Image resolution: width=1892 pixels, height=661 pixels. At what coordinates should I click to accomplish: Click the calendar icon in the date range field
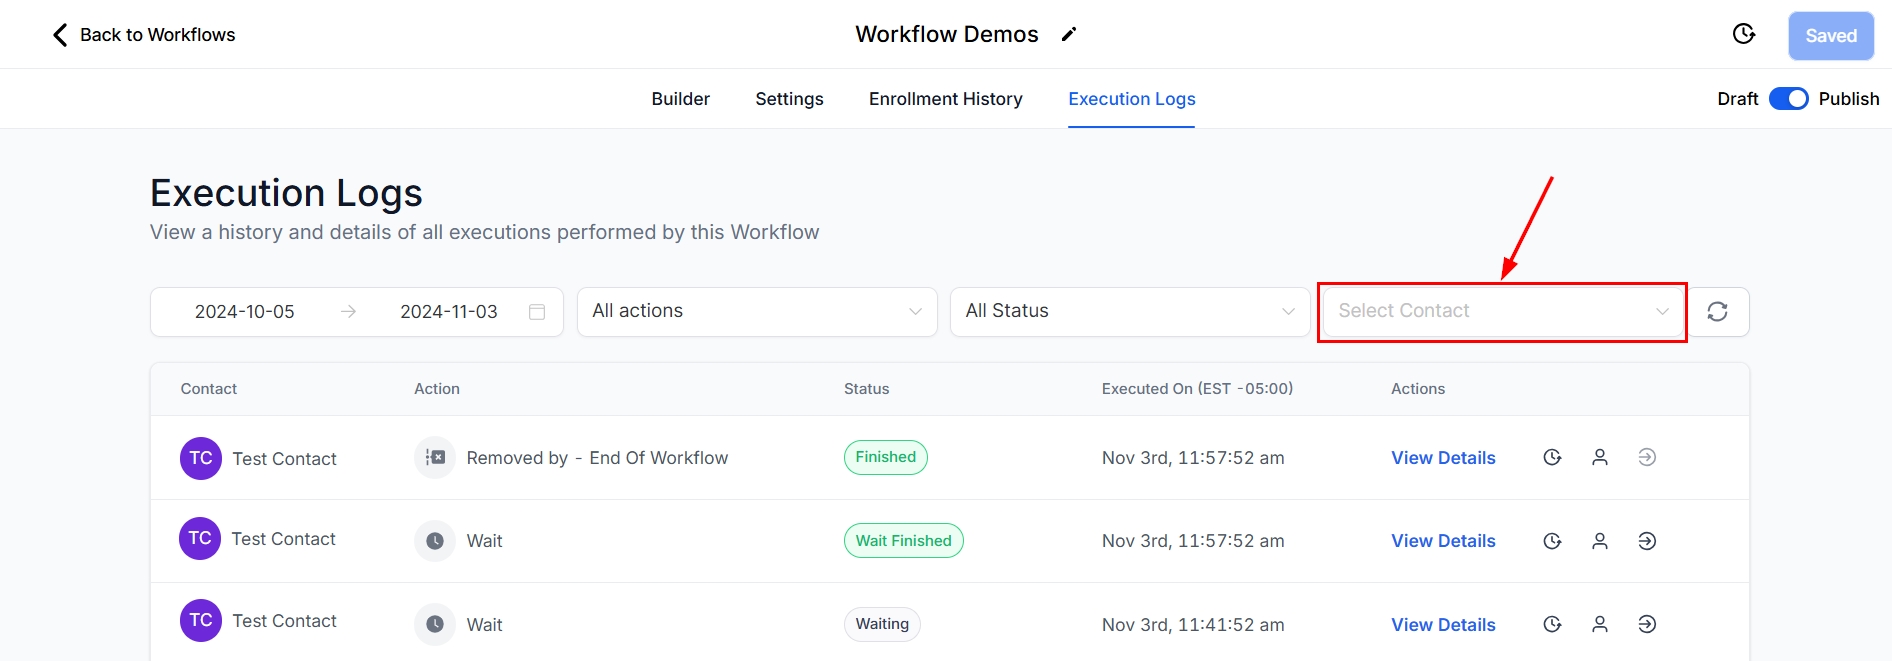point(537,312)
